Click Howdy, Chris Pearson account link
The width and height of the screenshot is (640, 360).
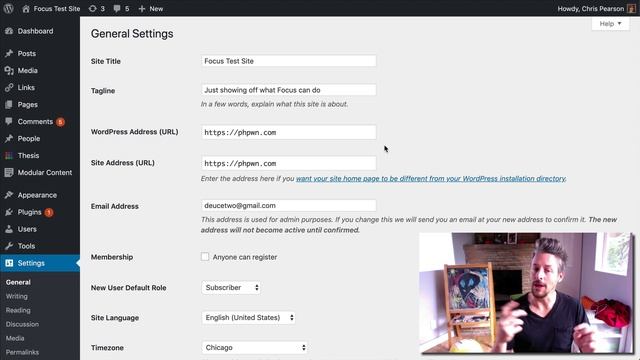tap(591, 9)
